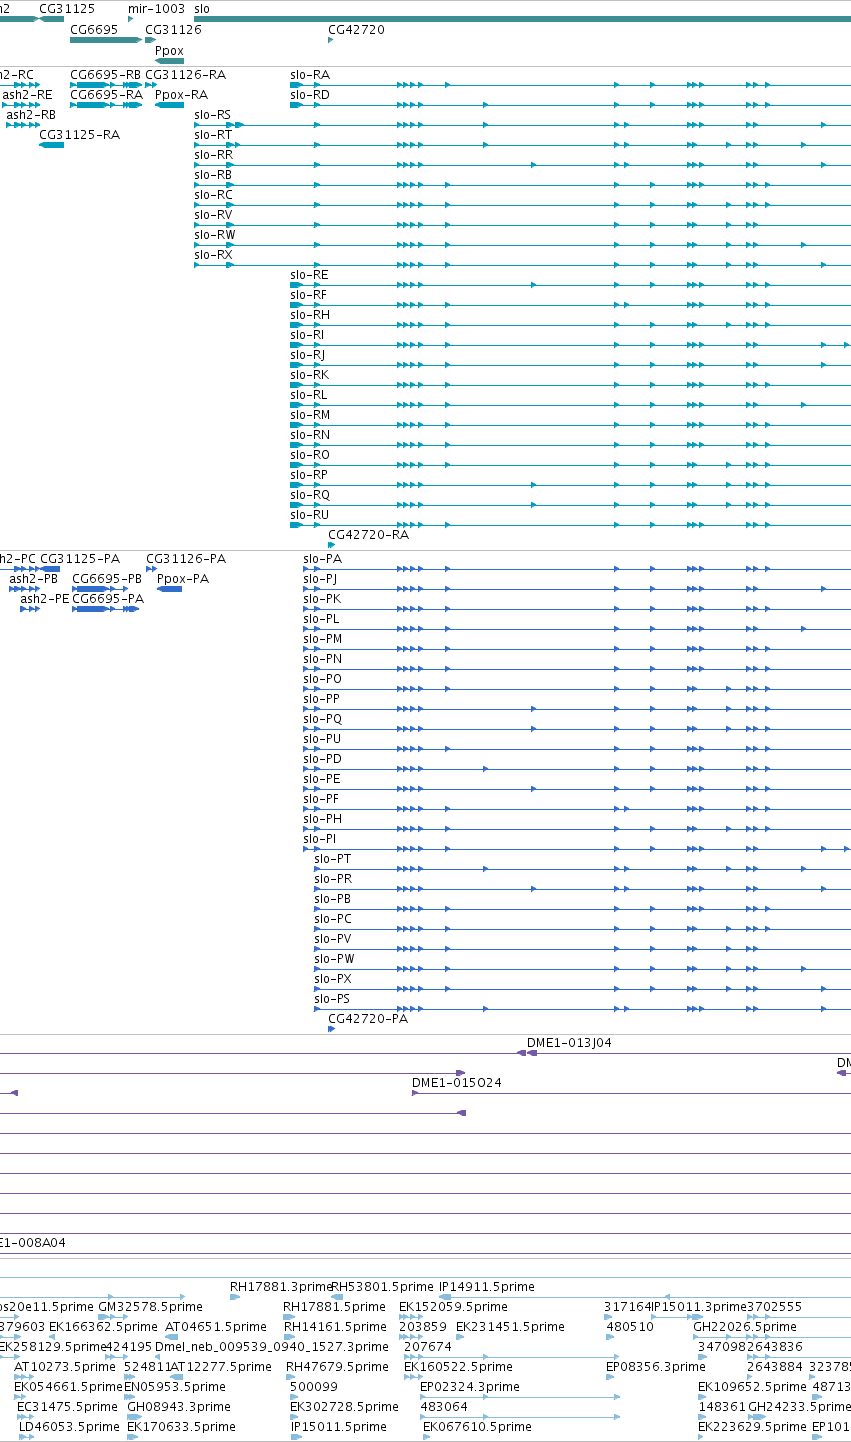
Task: Click the CG6695-PB protein label
Action: (107, 579)
